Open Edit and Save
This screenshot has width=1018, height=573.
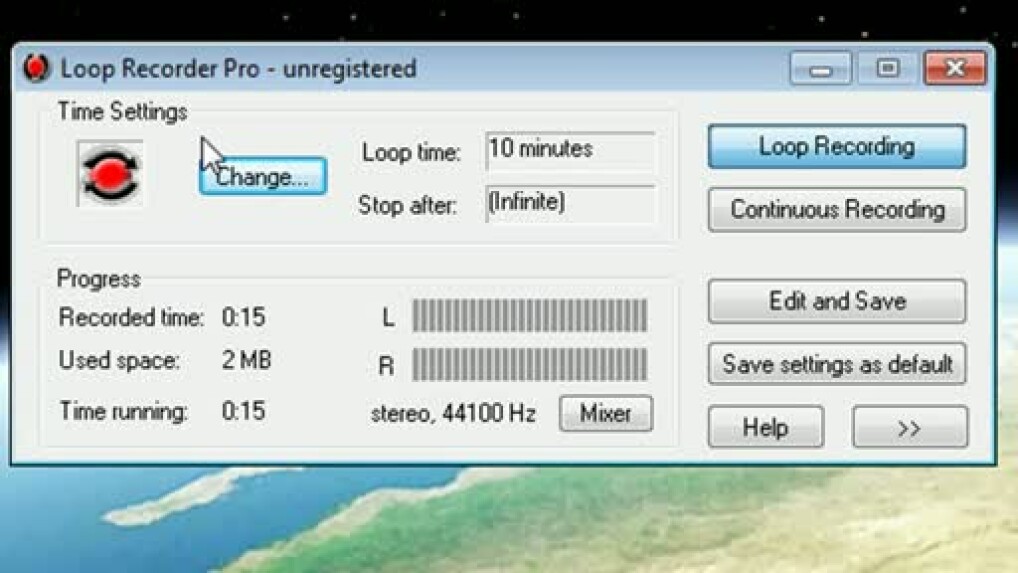(x=837, y=301)
